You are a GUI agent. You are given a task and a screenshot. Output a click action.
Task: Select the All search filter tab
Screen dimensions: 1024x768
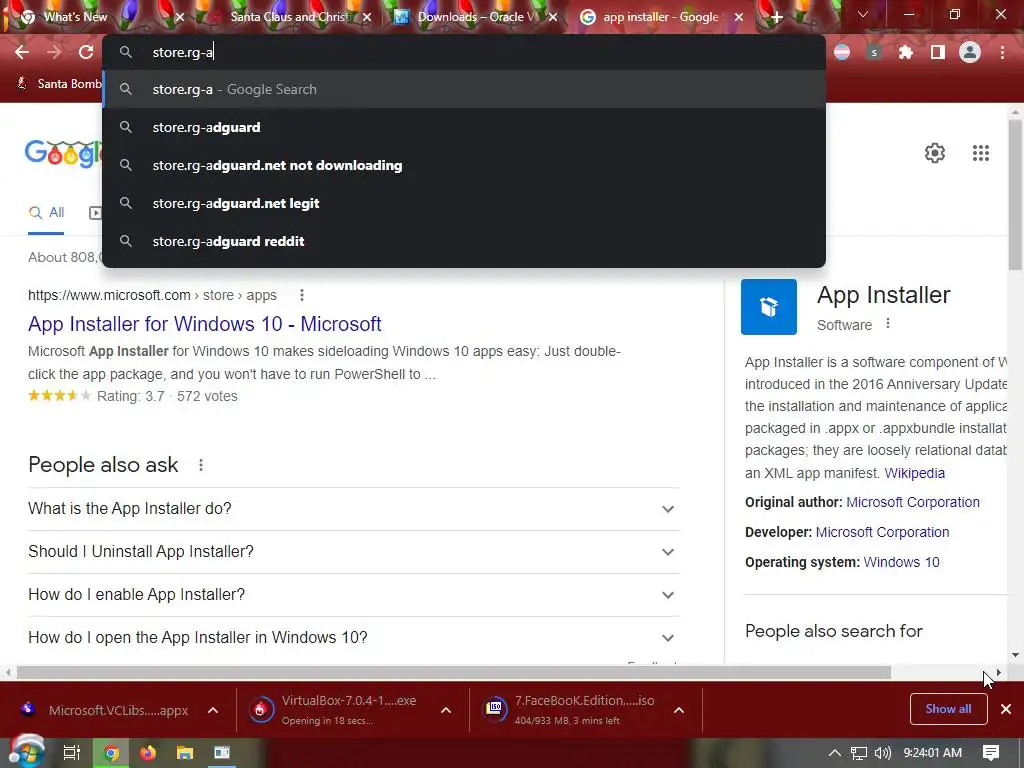(46, 212)
